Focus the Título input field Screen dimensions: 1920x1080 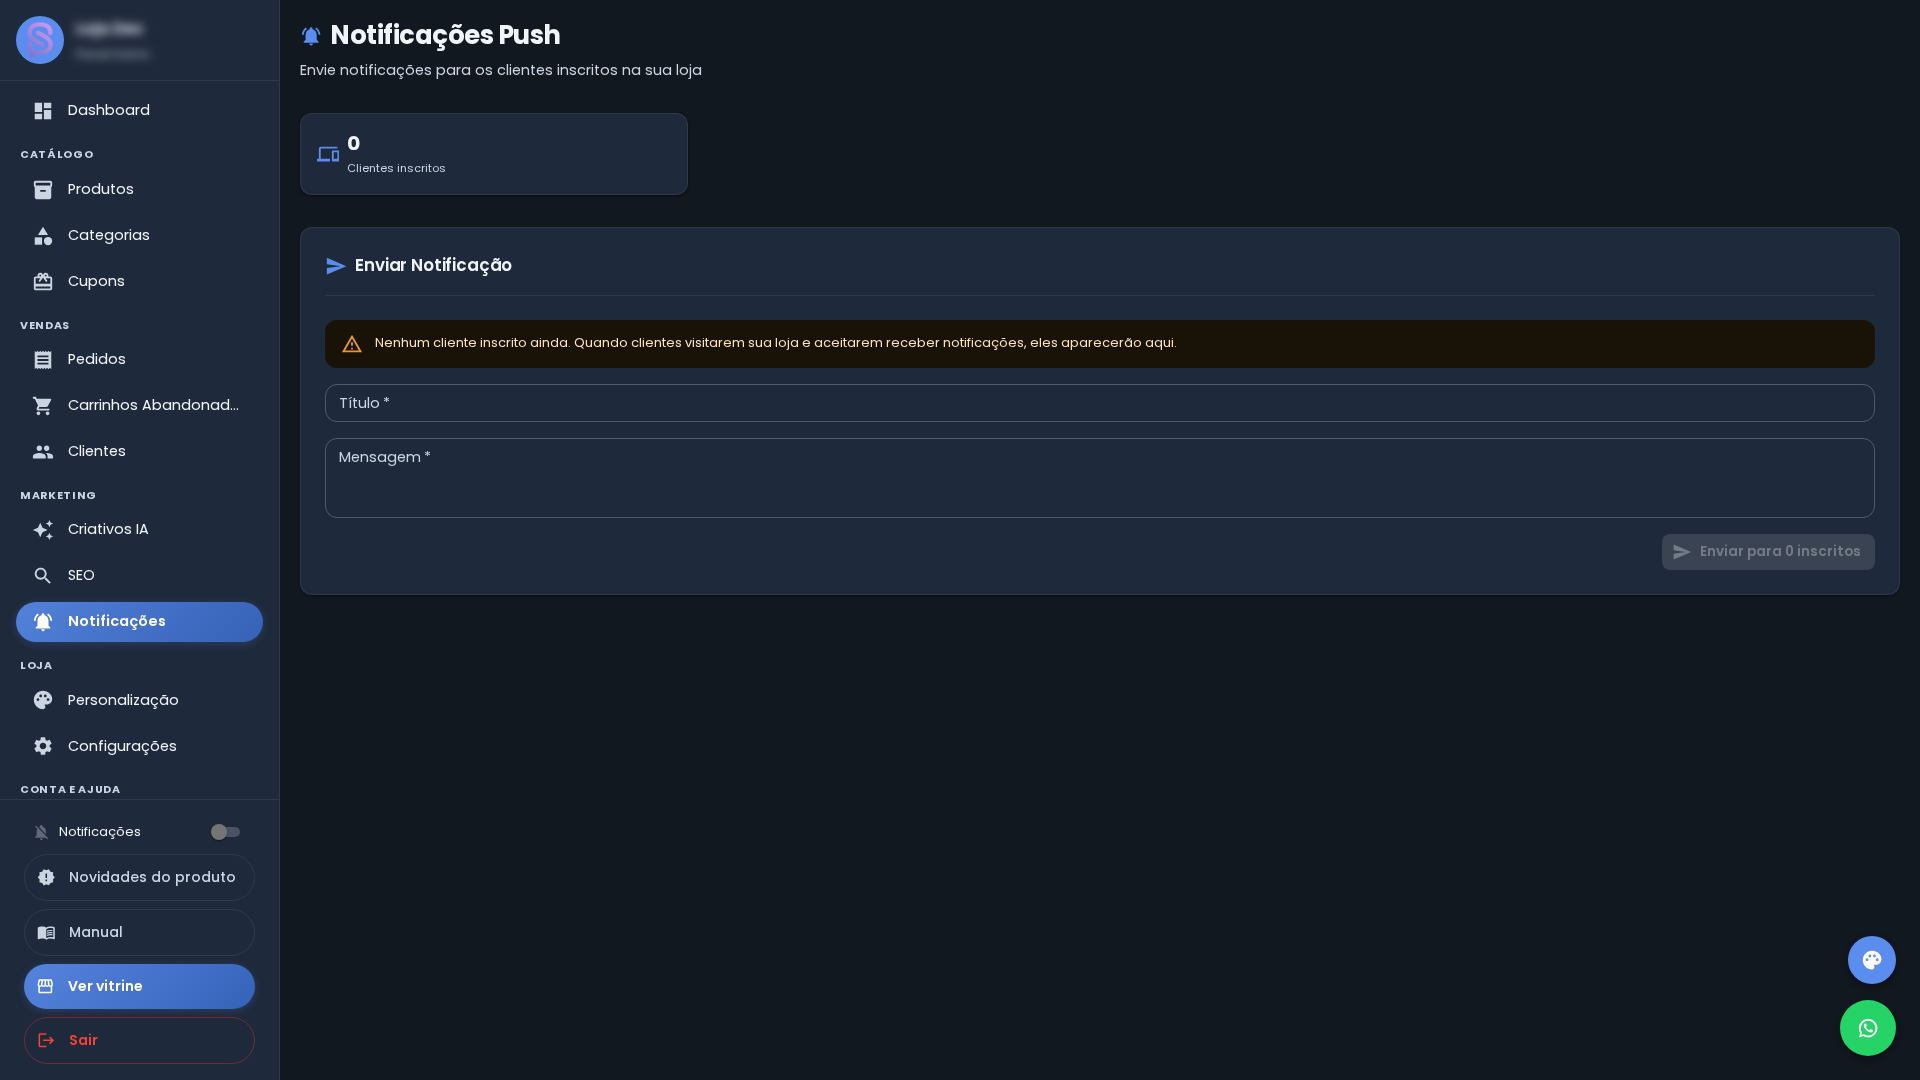pos(1100,403)
